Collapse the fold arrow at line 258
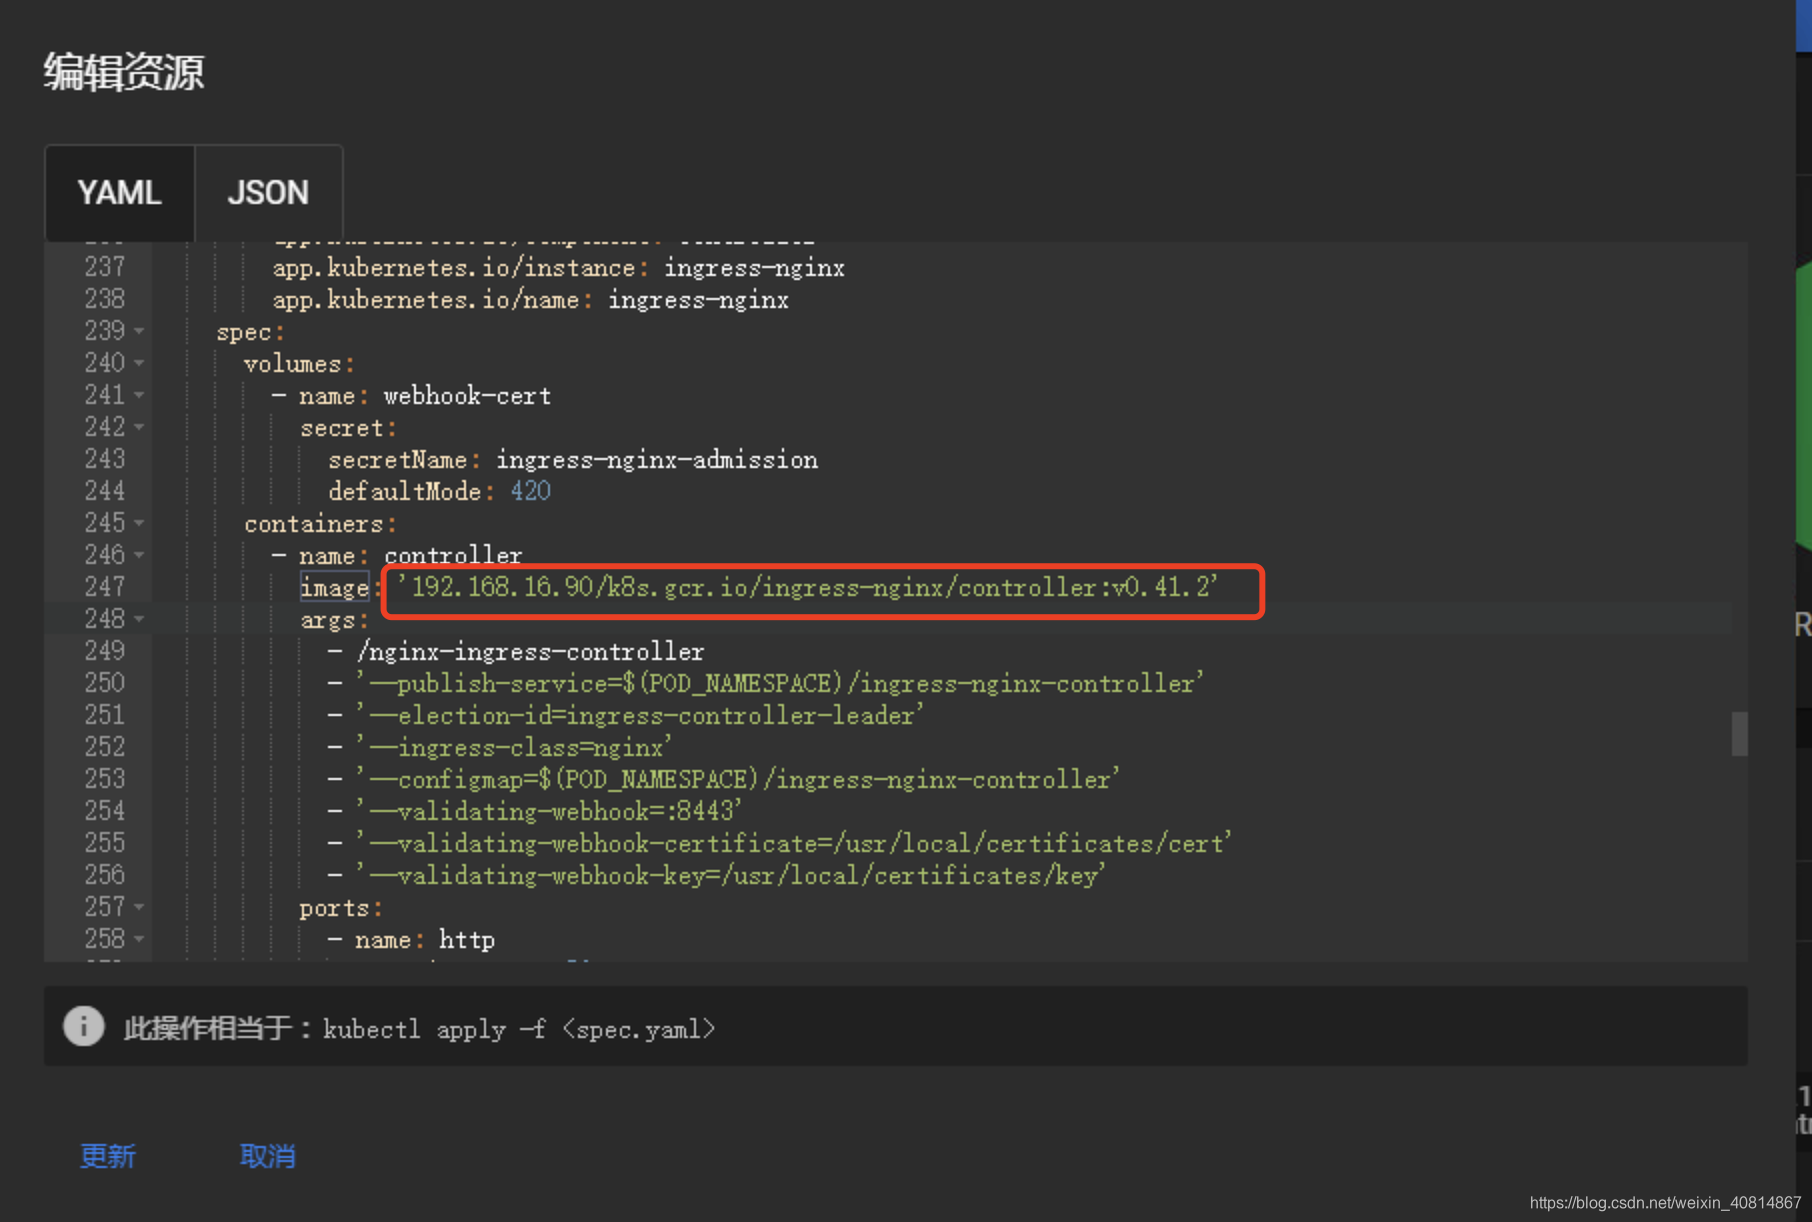The image size is (1812, 1222). pyautogui.click(x=139, y=939)
